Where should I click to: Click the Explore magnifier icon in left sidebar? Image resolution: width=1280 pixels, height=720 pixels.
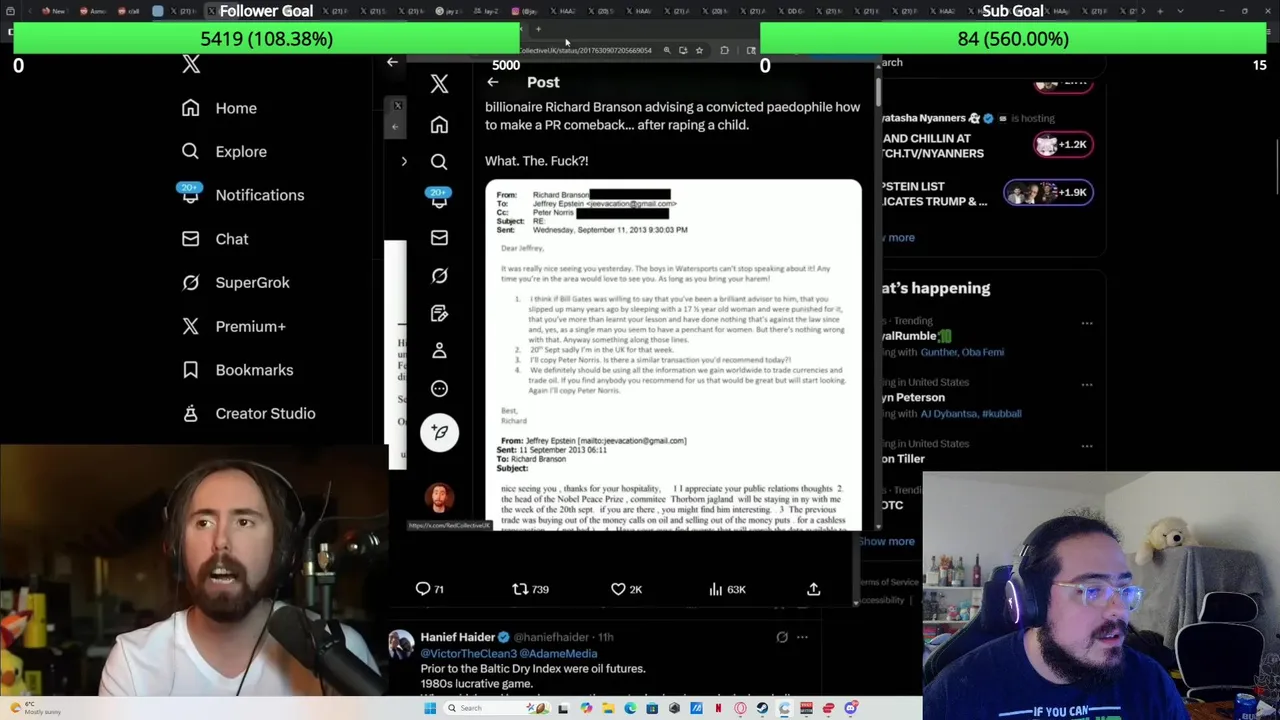tap(190, 152)
